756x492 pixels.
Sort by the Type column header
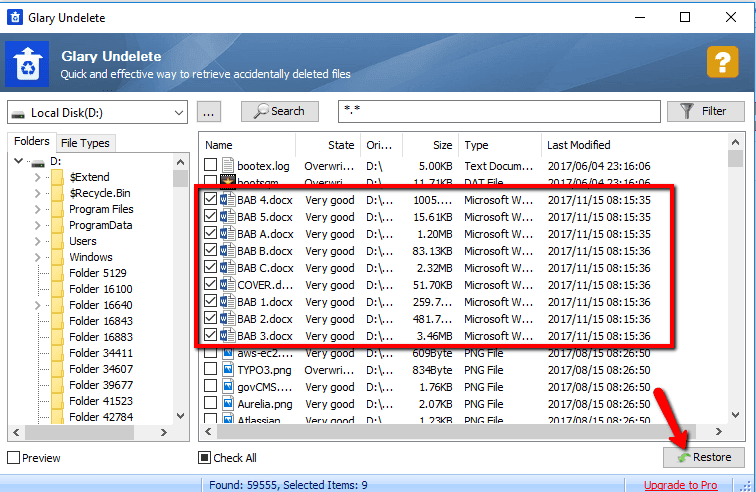[500, 145]
